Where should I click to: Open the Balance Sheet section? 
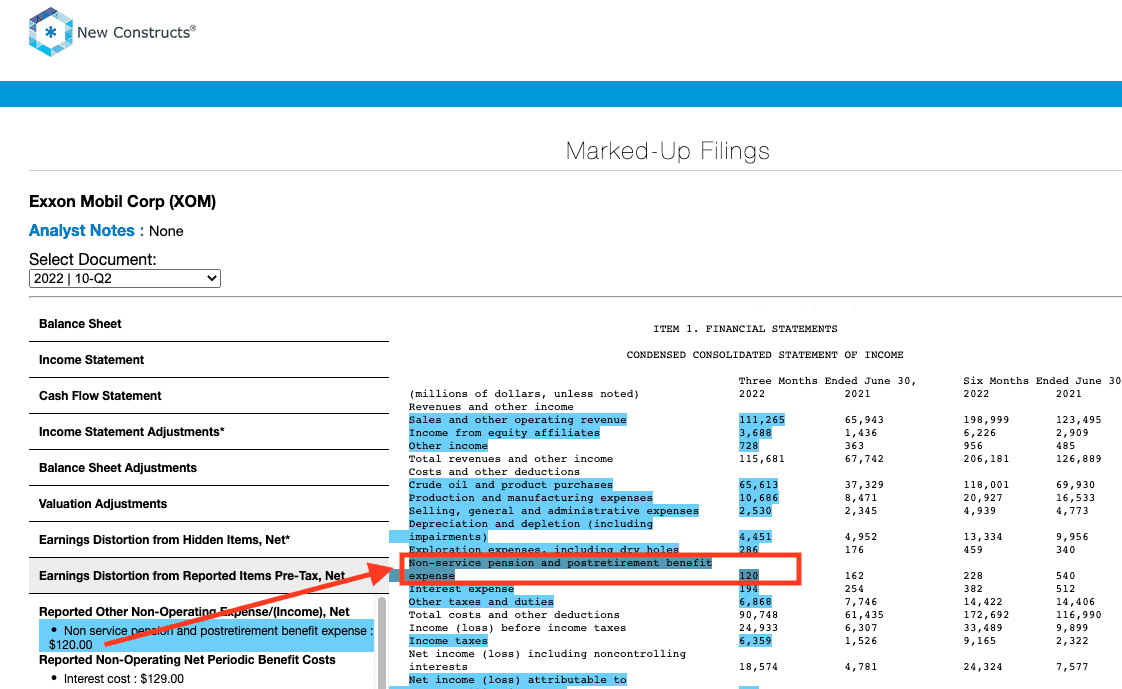coord(209,324)
